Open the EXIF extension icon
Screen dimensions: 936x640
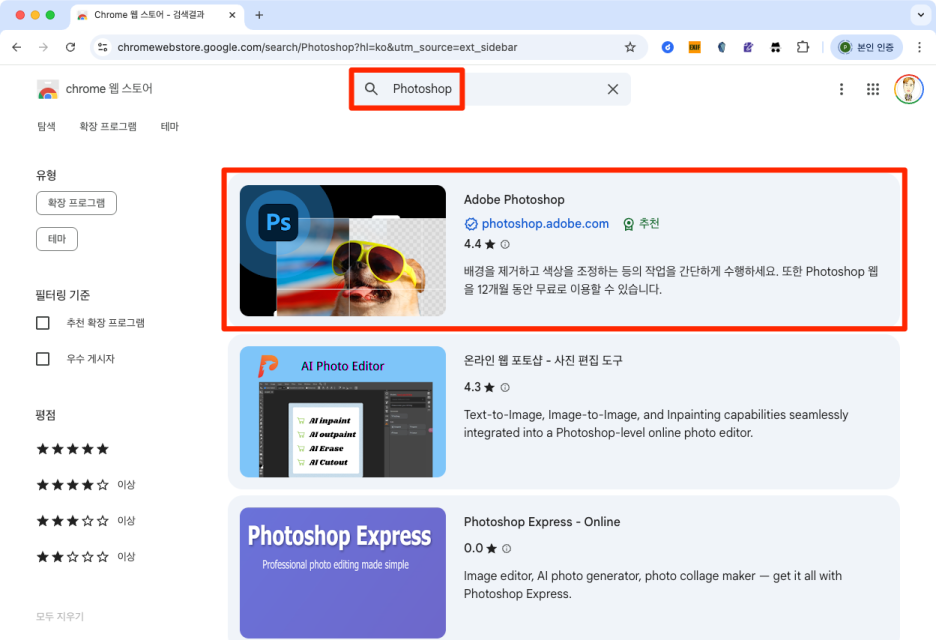coord(694,47)
